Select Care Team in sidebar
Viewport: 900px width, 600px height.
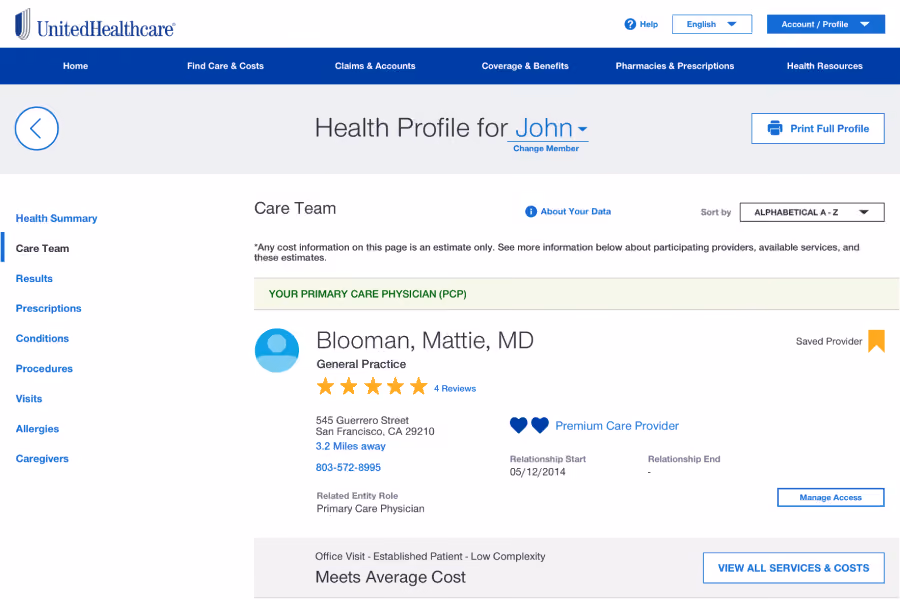tap(42, 248)
